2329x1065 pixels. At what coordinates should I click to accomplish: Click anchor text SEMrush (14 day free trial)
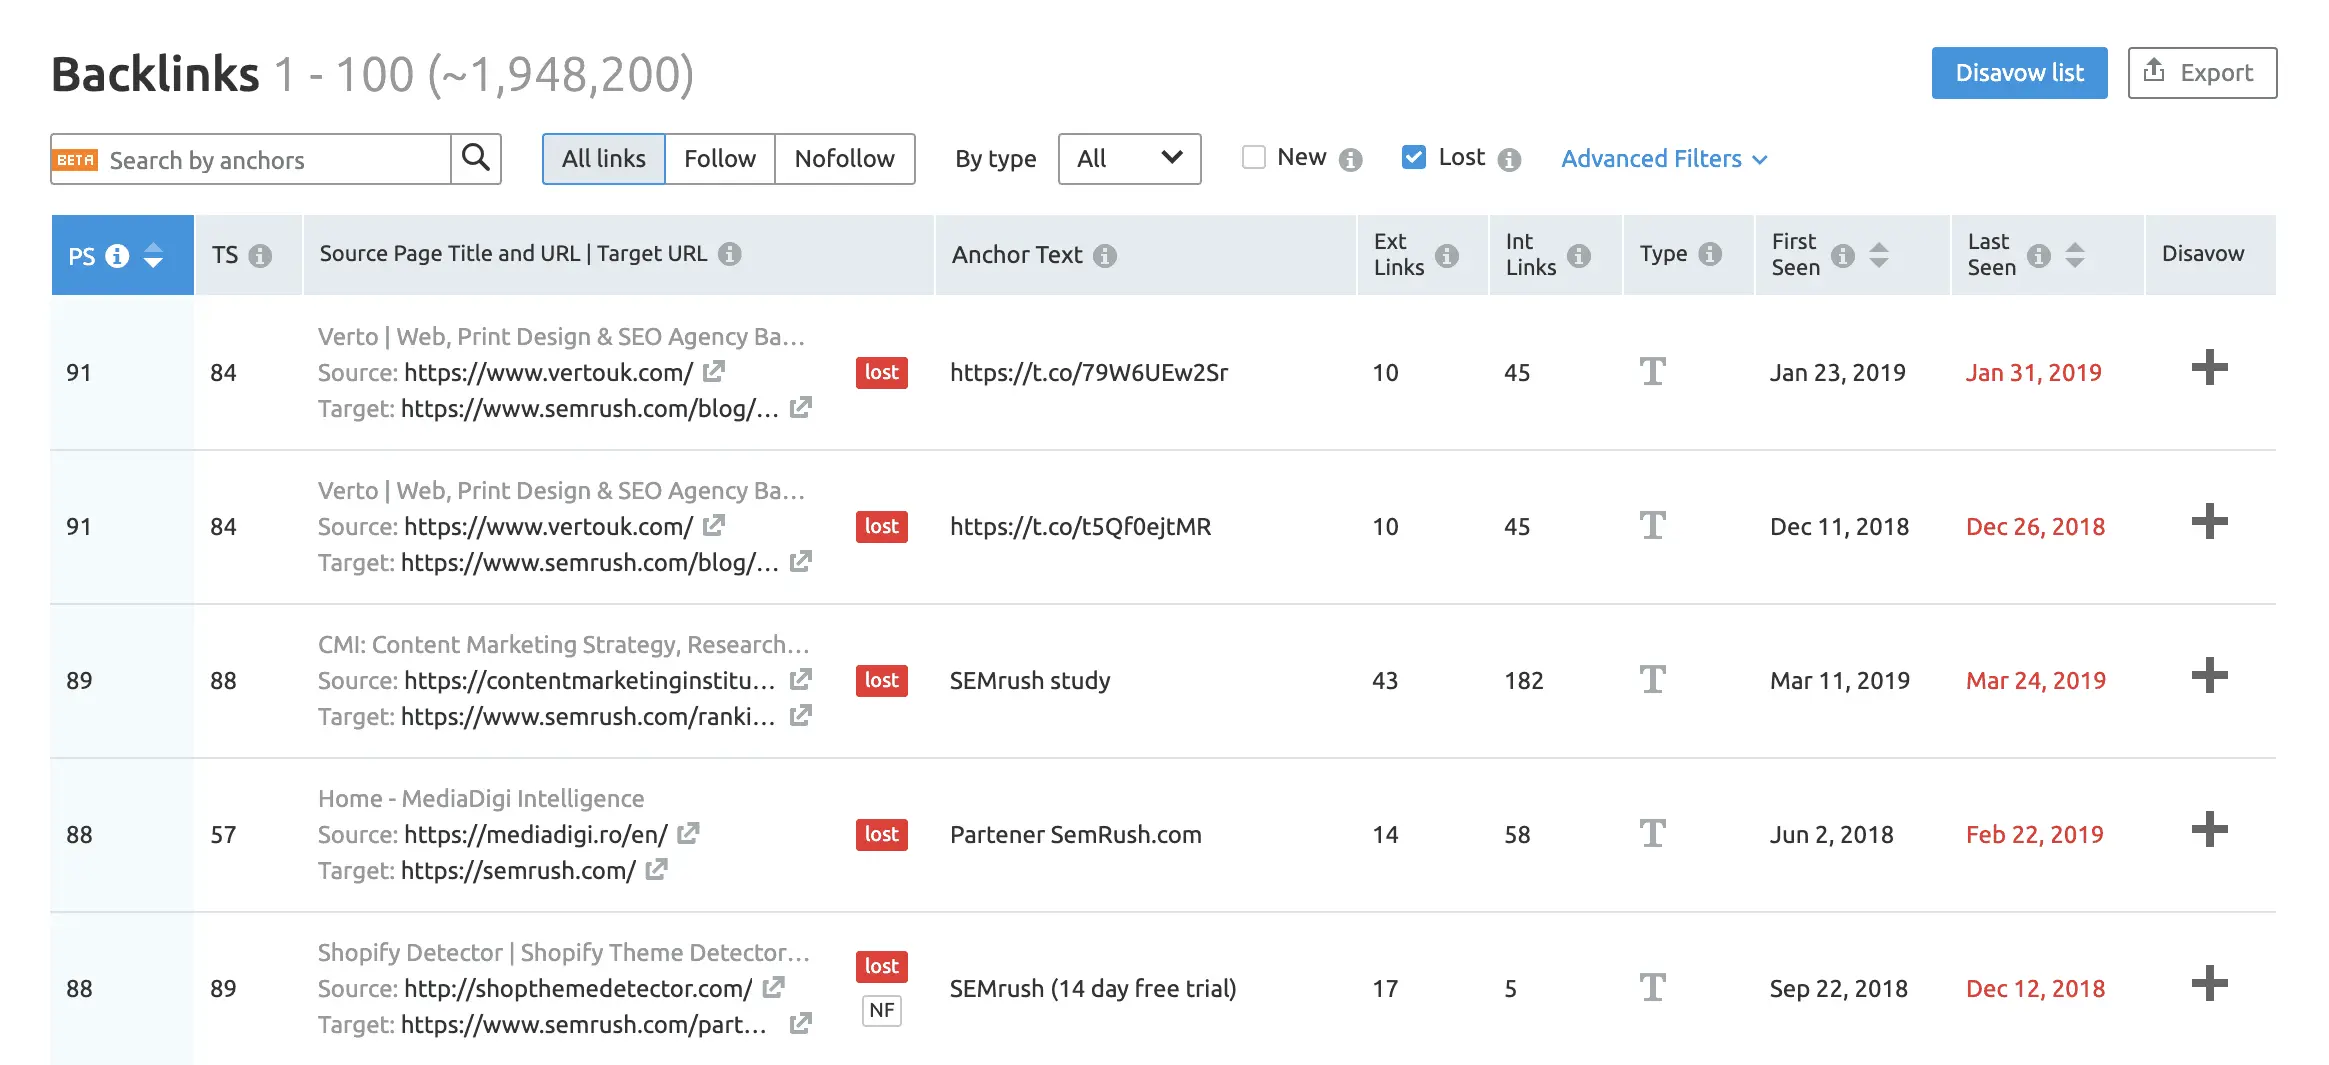click(1092, 989)
